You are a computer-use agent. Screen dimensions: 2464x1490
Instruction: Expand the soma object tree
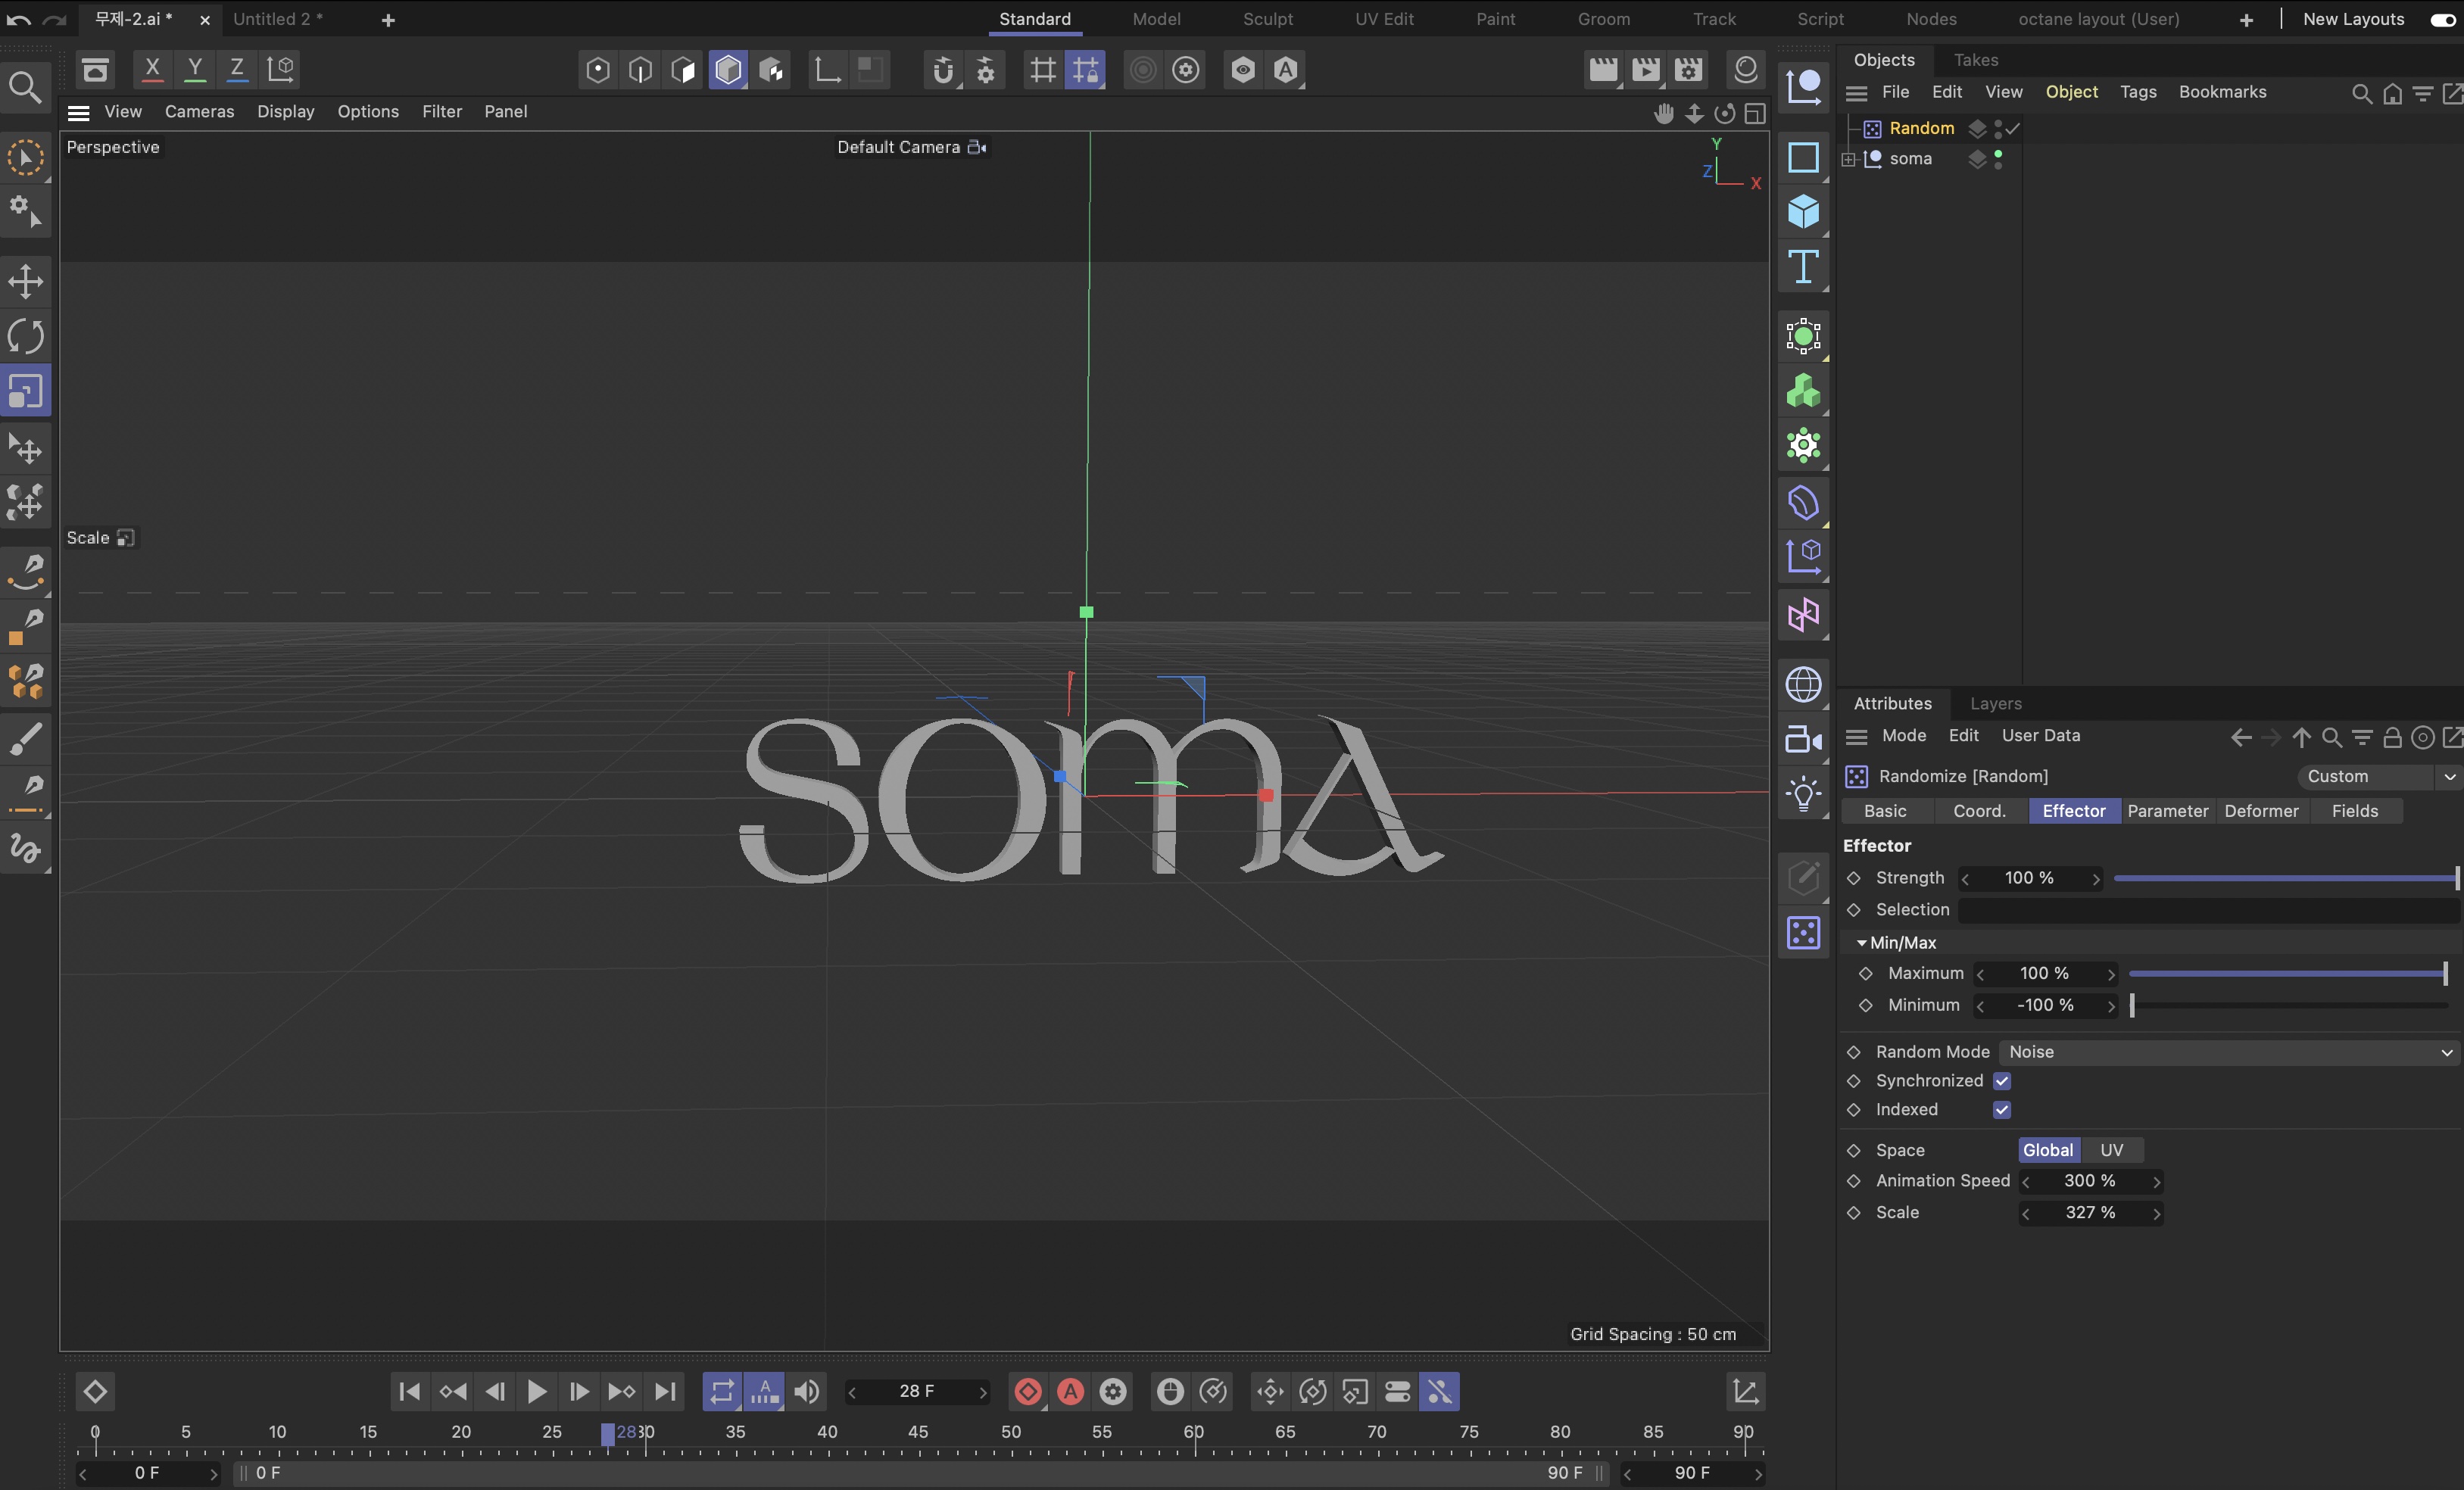[x=1848, y=159]
